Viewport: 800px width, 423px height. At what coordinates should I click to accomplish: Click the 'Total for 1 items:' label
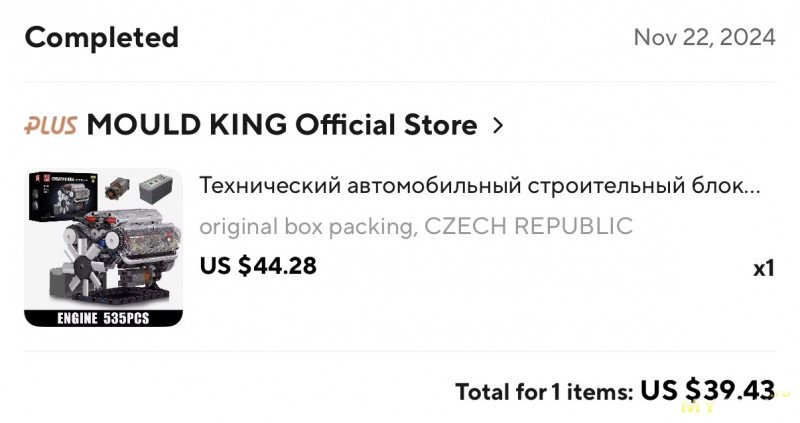click(543, 391)
